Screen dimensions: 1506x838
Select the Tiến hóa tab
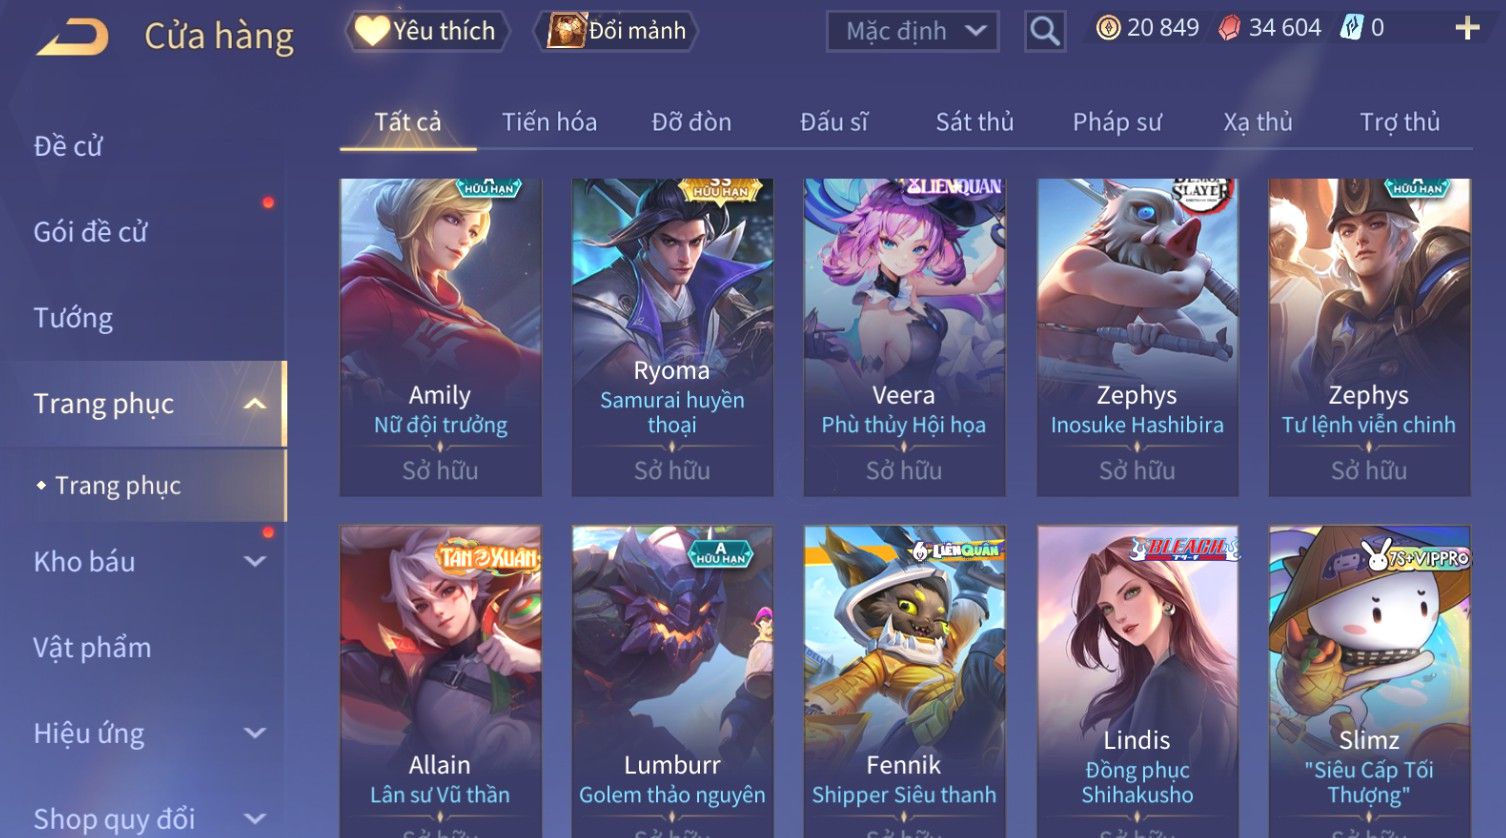tap(549, 122)
